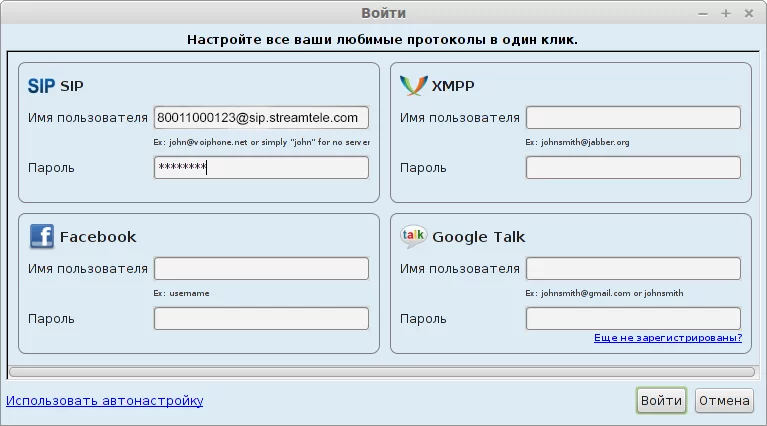Click the XMPP protocol logo icon
The height and width of the screenshot is (426, 767).
413,86
